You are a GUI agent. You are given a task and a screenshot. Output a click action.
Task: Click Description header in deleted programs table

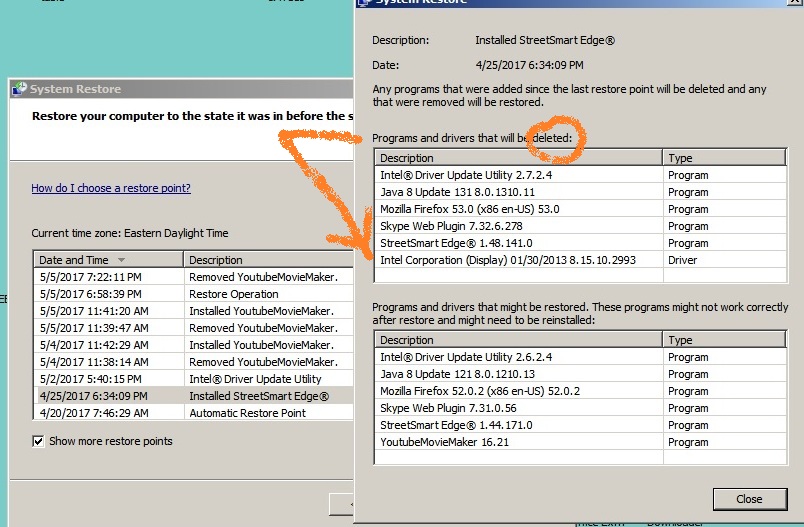(x=518, y=158)
